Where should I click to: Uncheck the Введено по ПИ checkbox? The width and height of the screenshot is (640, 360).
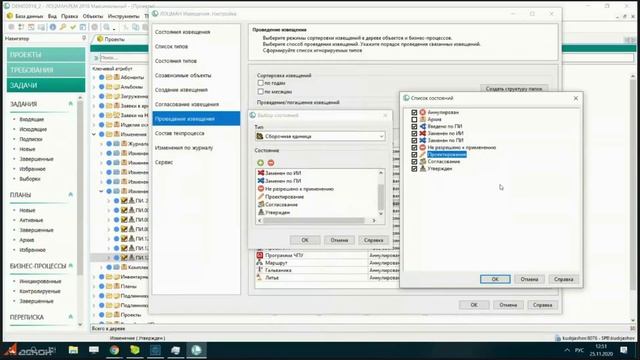tap(414, 126)
